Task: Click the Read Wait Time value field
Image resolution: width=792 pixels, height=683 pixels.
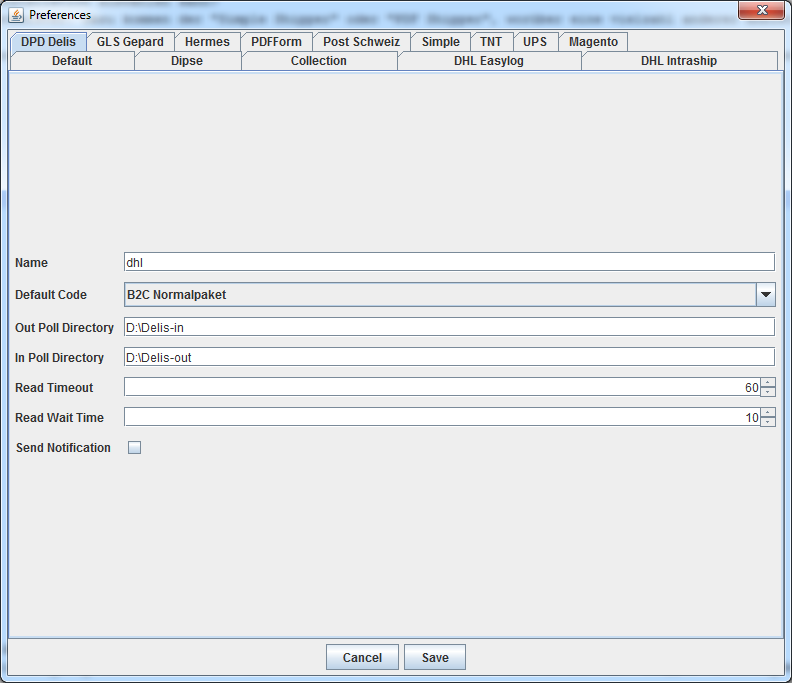Action: tap(442, 417)
